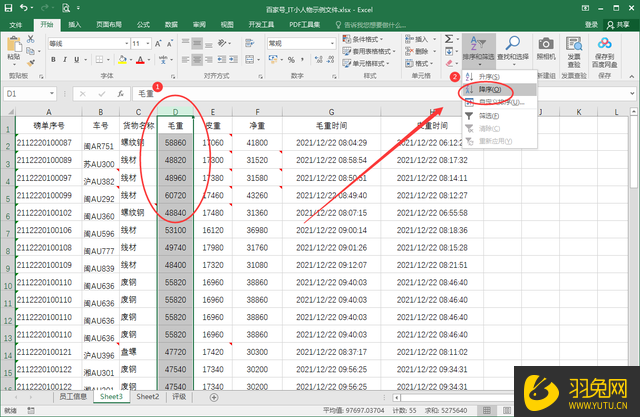
Task: Click the Format (格式) cells button
Action: tap(419, 64)
